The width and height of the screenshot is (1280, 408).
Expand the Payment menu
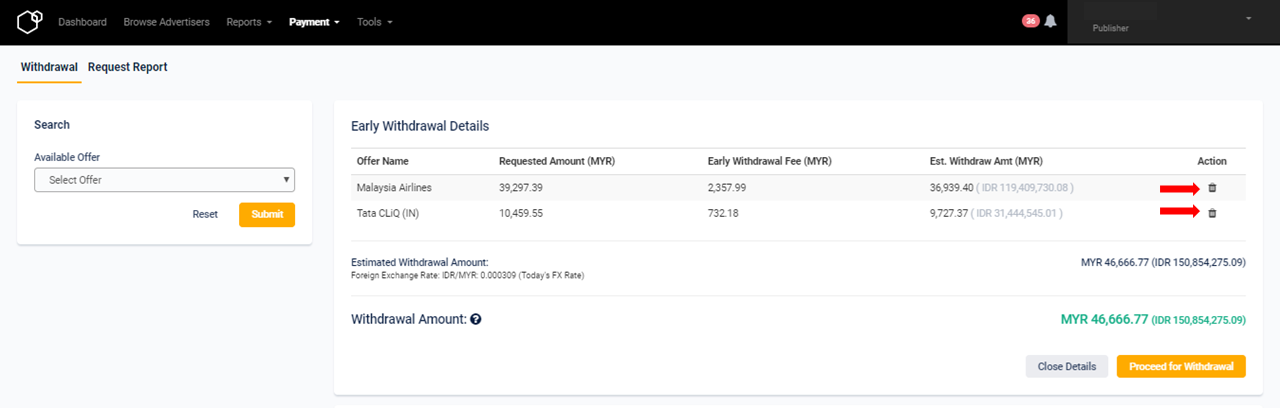coord(314,22)
